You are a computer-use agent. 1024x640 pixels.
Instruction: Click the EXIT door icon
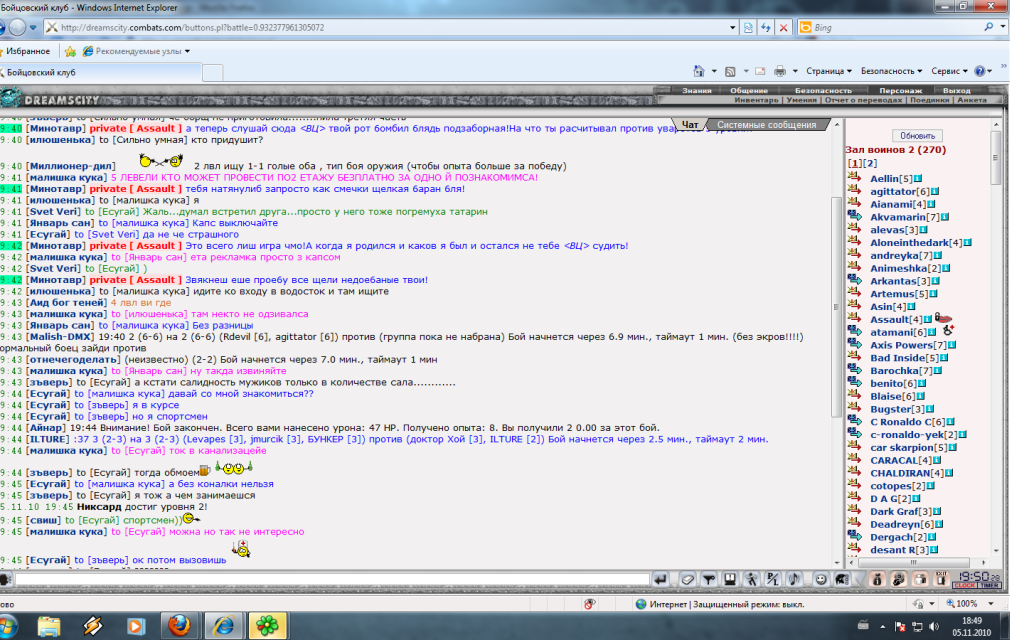[x=941, y=579]
